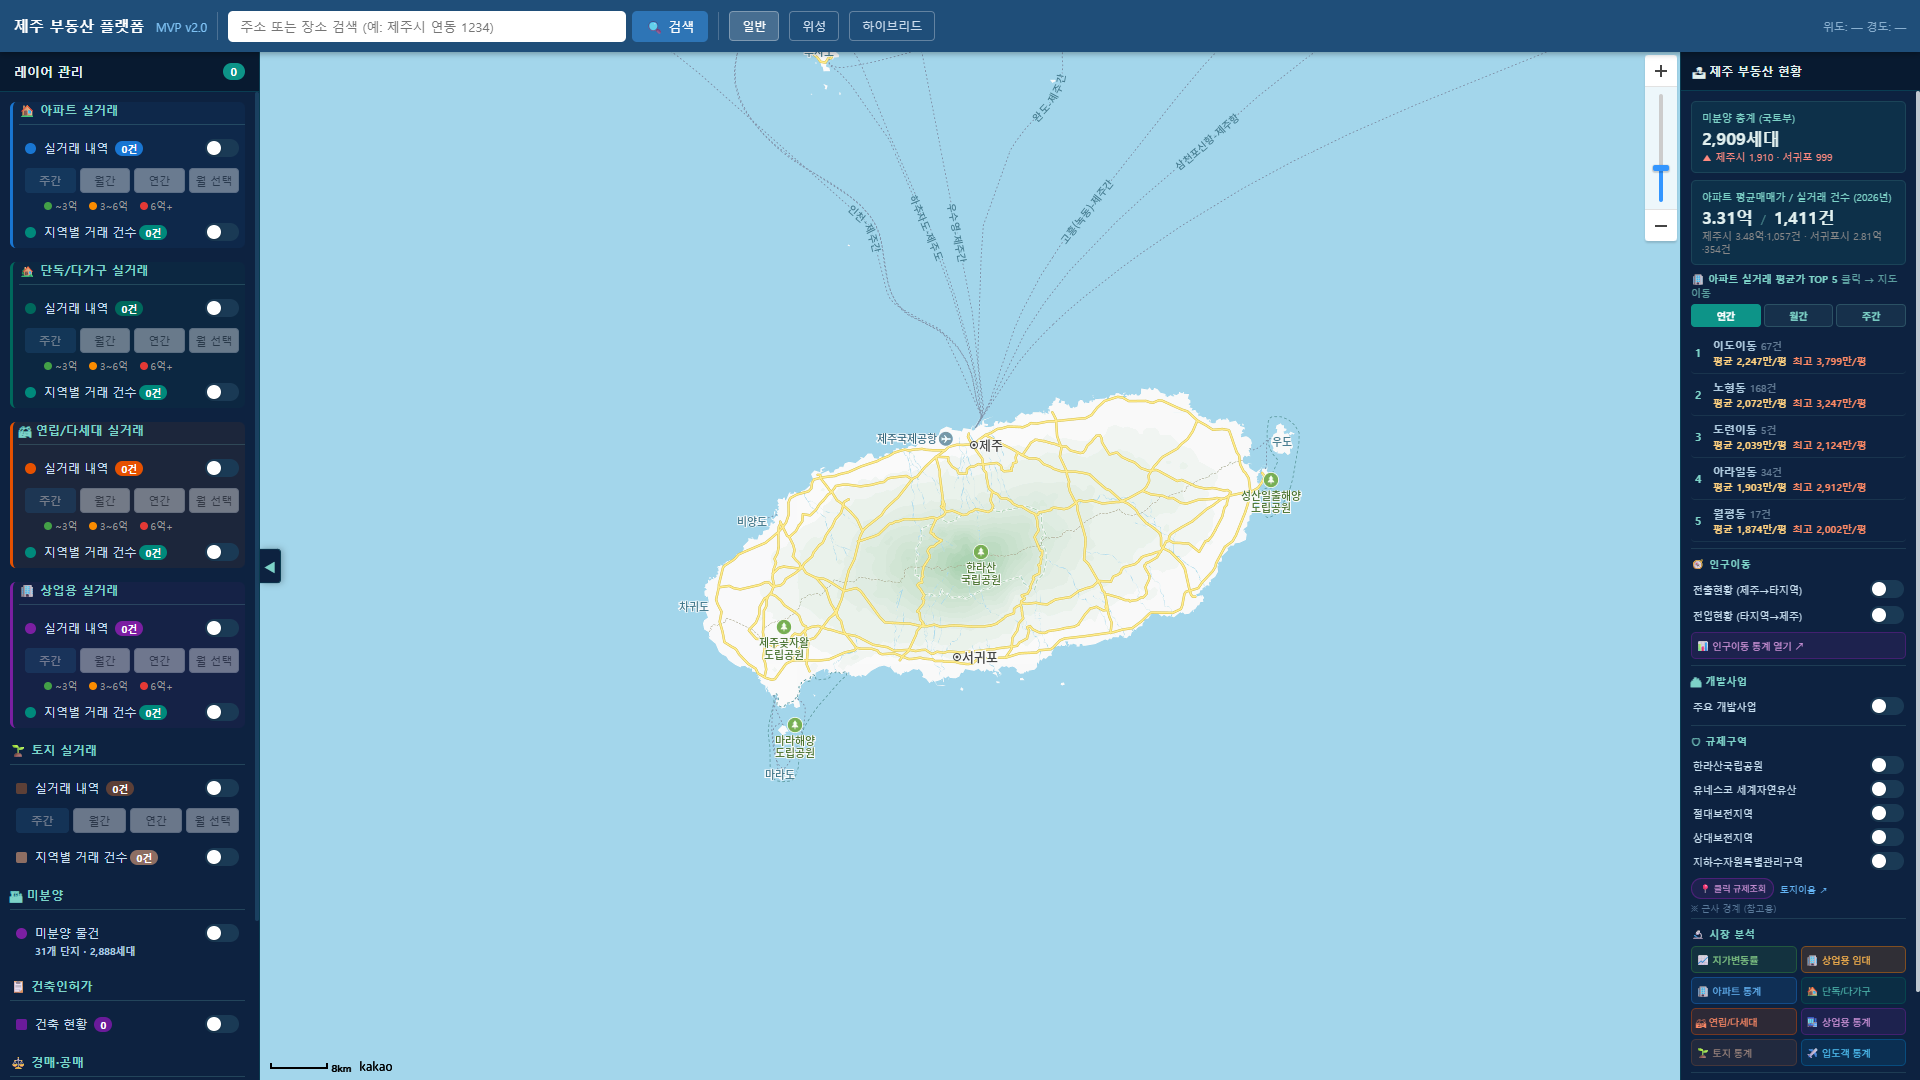The width and height of the screenshot is (1920, 1080).
Task: Toggle 건축 현황 layer on
Action: [221, 1024]
